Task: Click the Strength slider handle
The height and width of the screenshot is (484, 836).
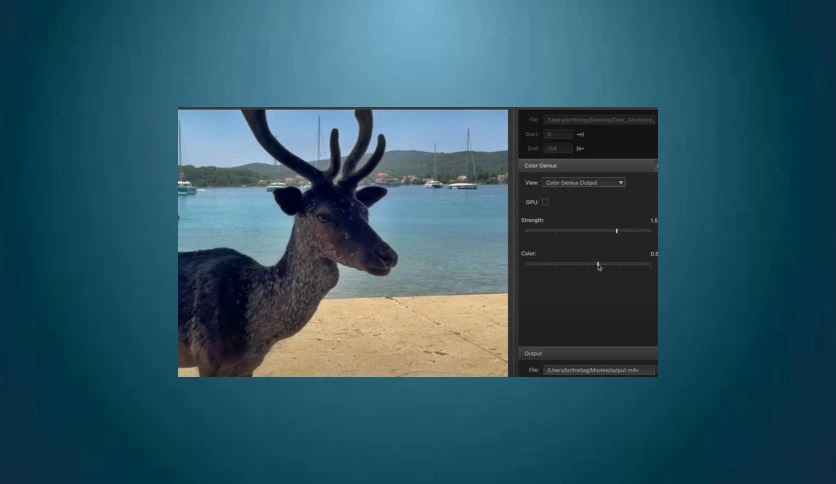Action: (617, 231)
